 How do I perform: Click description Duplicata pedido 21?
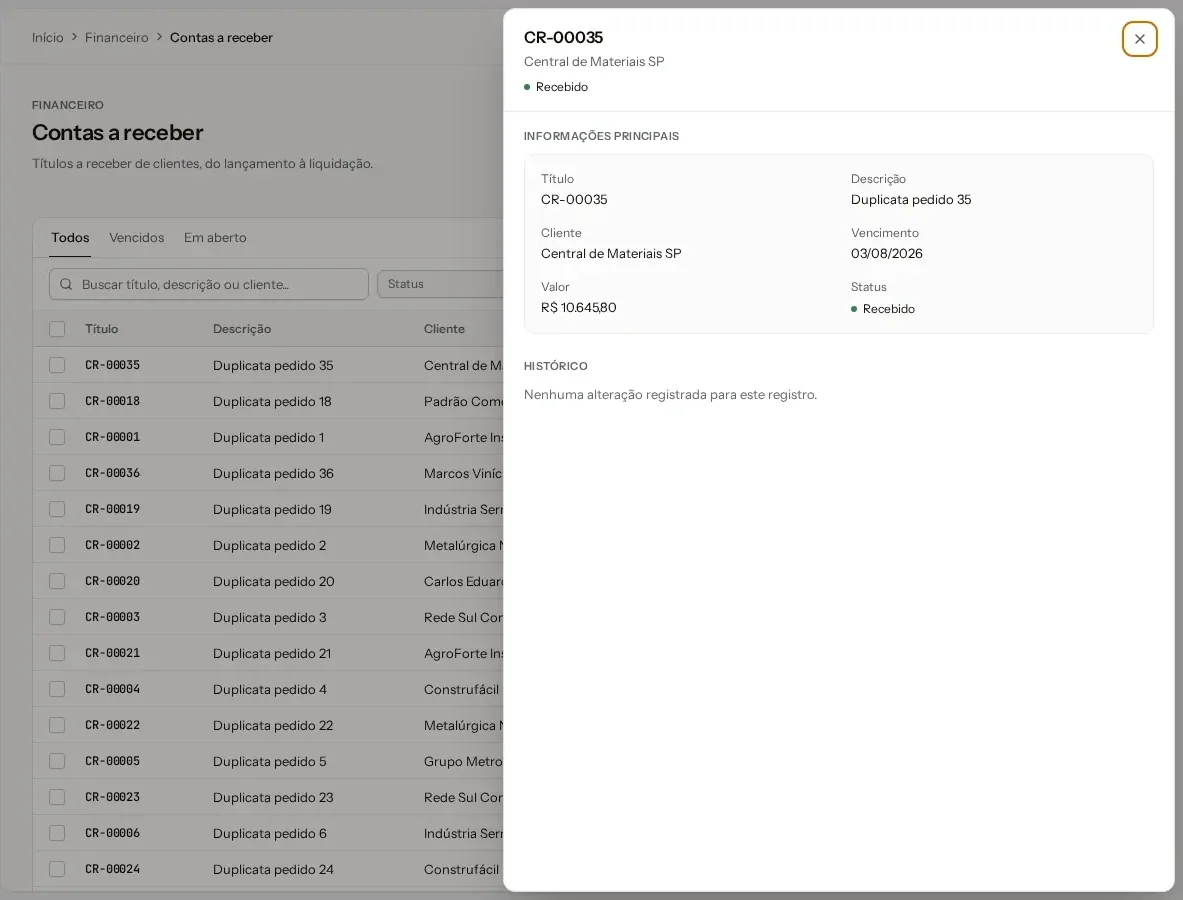click(272, 653)
